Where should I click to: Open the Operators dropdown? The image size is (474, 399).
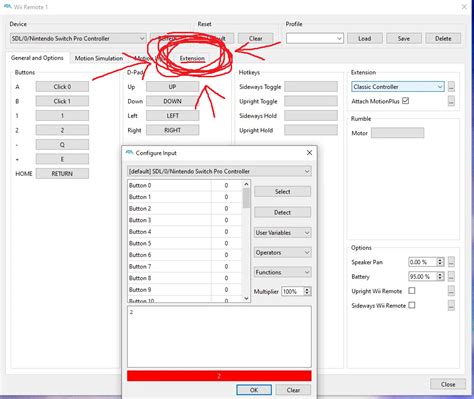coord(283,253)
